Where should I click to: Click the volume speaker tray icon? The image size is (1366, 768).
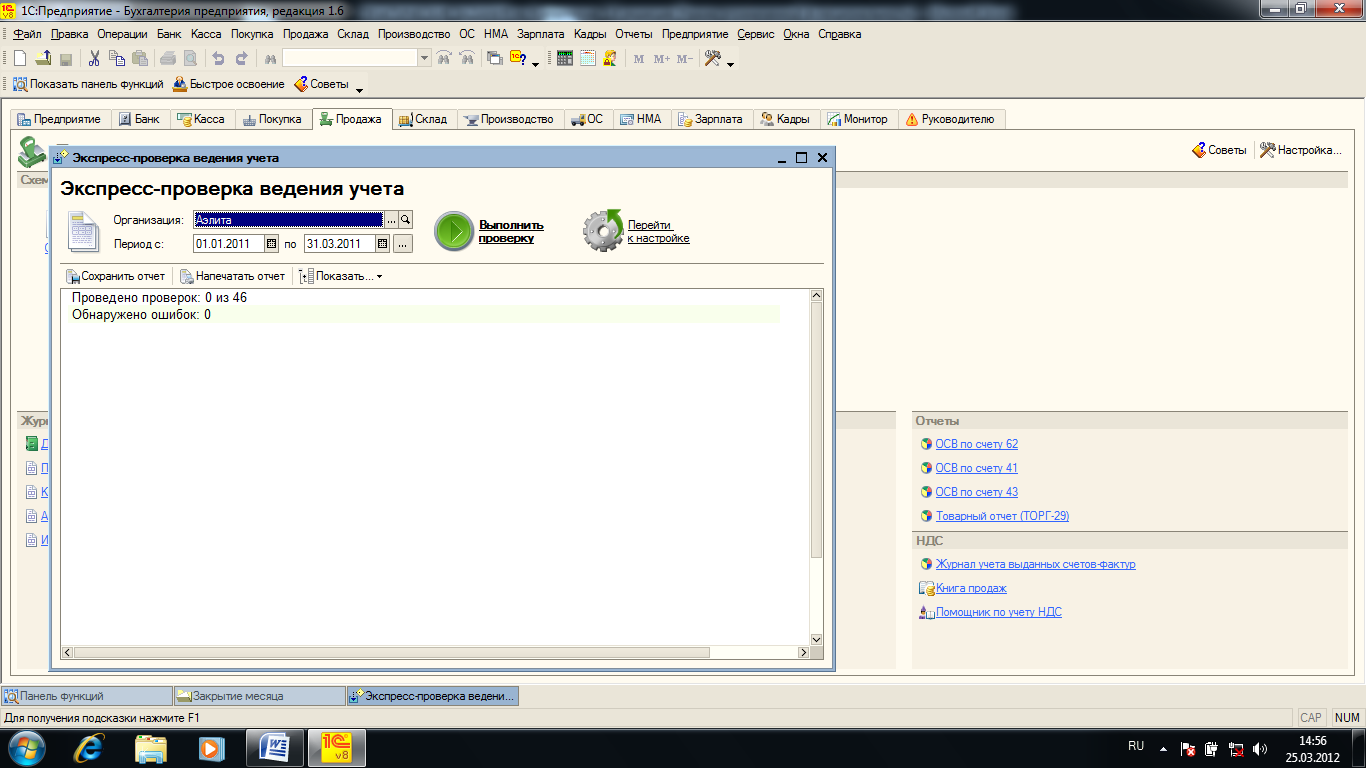pyautogui.click(x=1259, y=748)
